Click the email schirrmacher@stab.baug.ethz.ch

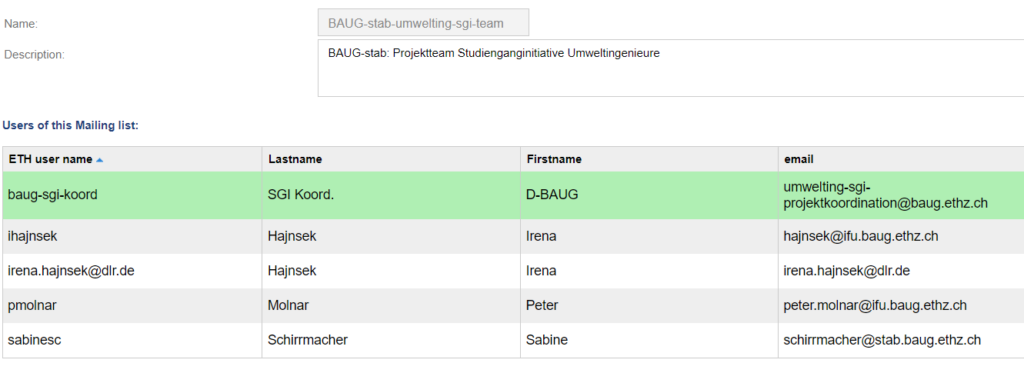[882, 340]
